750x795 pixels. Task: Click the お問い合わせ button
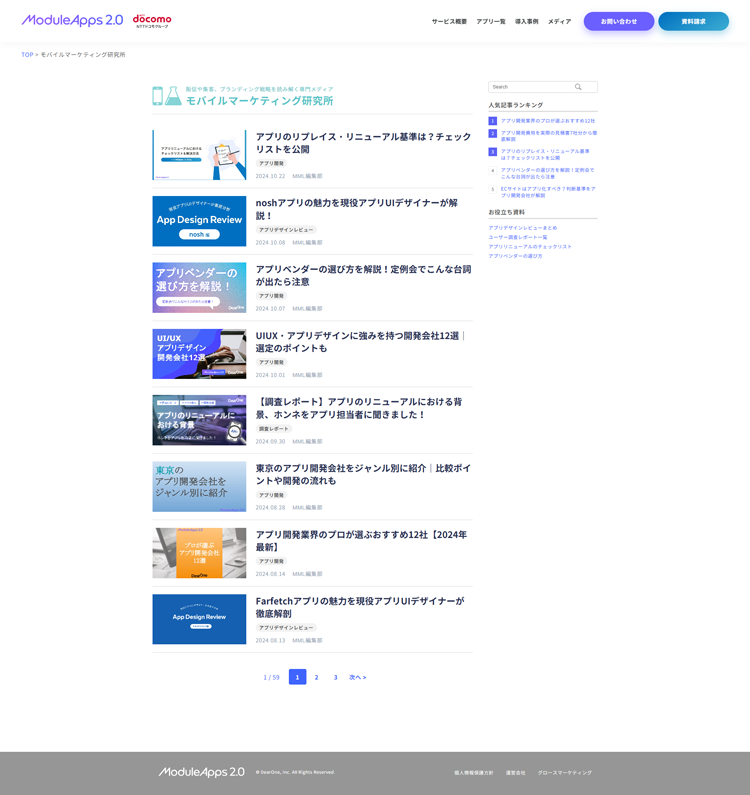(619, 21)
